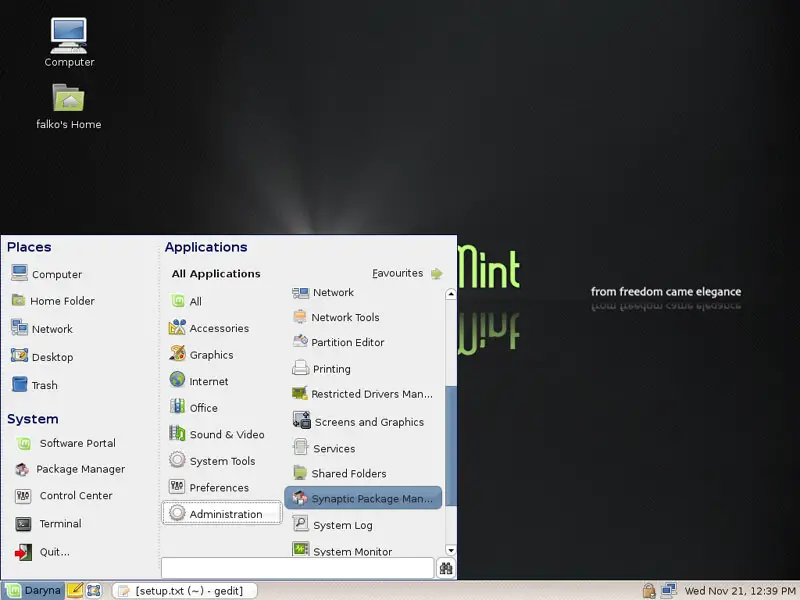Click the applications list scrollbar thumb
This screenshot has width=800, height=600.
click(x=451, y=446)
